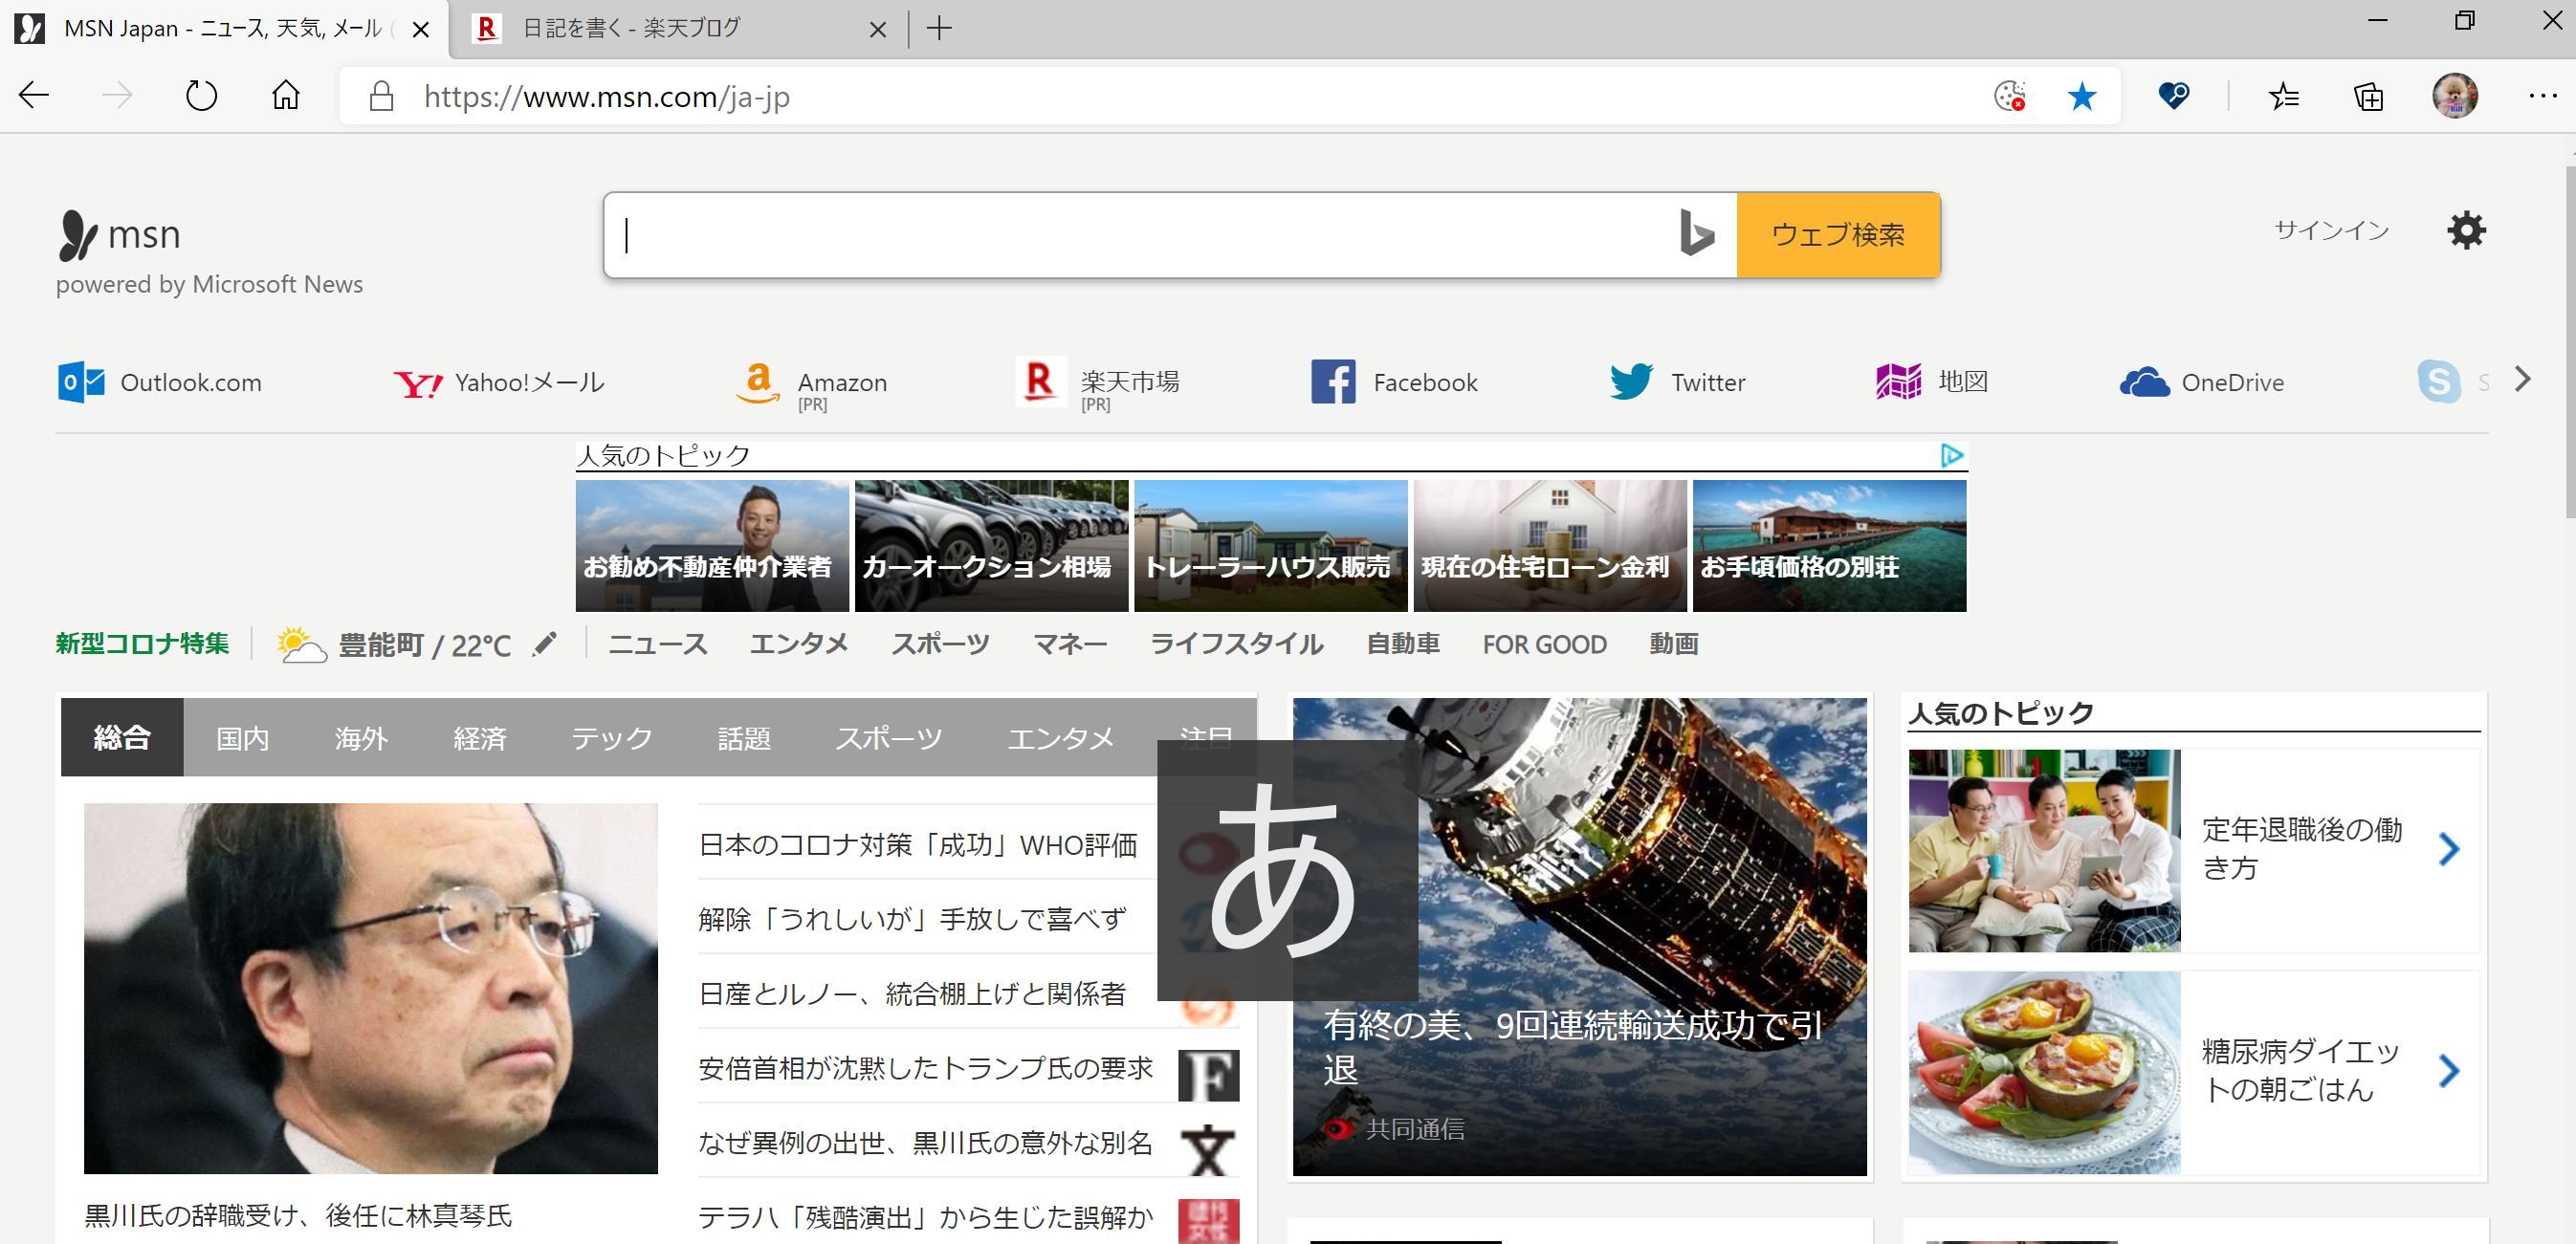Open the 地図 map icon
Image resolution: width=2576 pixels, height=1244 pixels.
(1899, 382)
